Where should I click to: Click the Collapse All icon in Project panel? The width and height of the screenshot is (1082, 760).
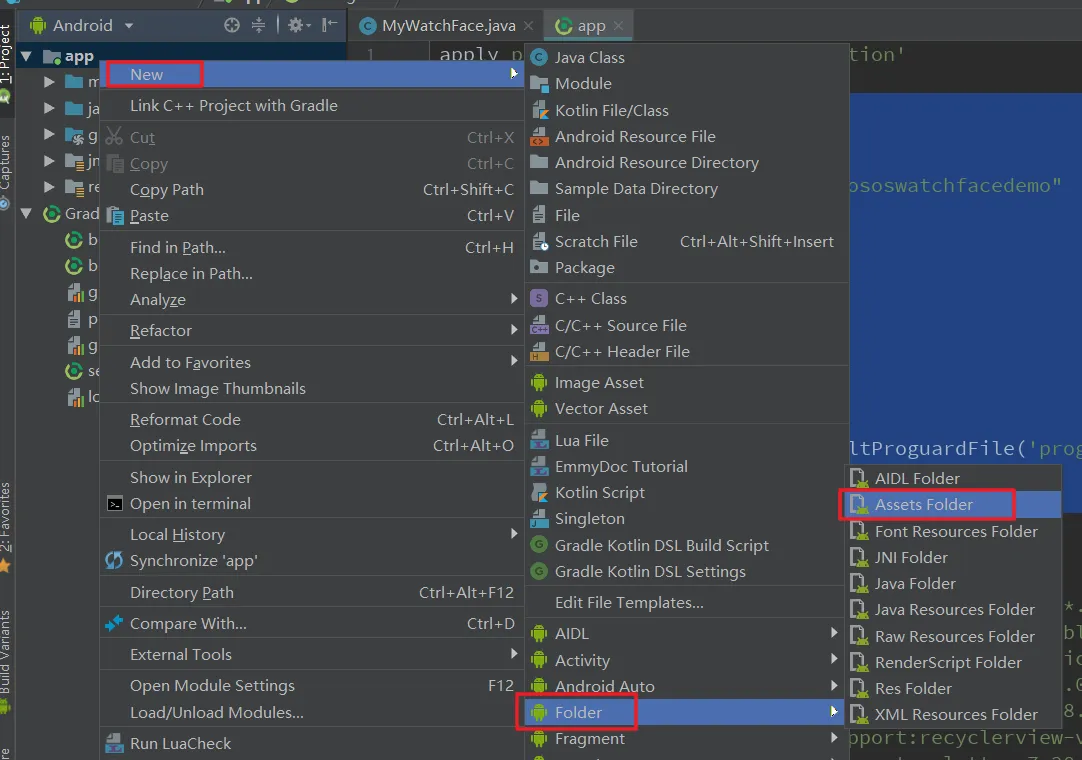coord(259,25)
